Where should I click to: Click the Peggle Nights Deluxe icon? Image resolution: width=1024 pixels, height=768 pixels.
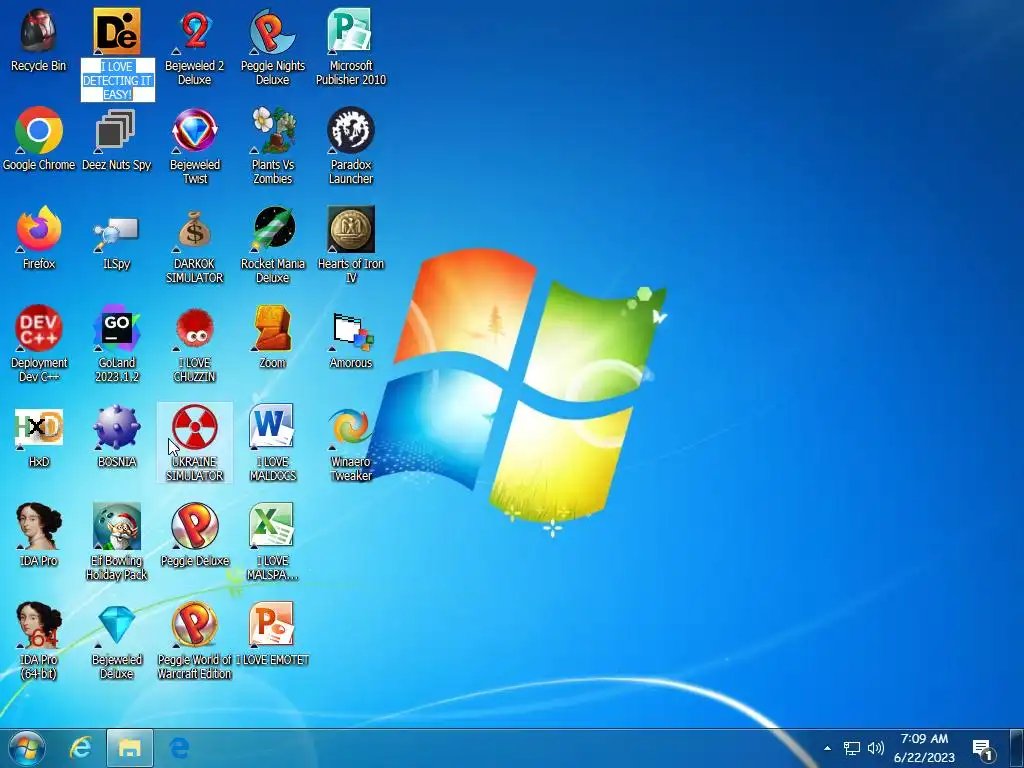[x=272, y=31]
